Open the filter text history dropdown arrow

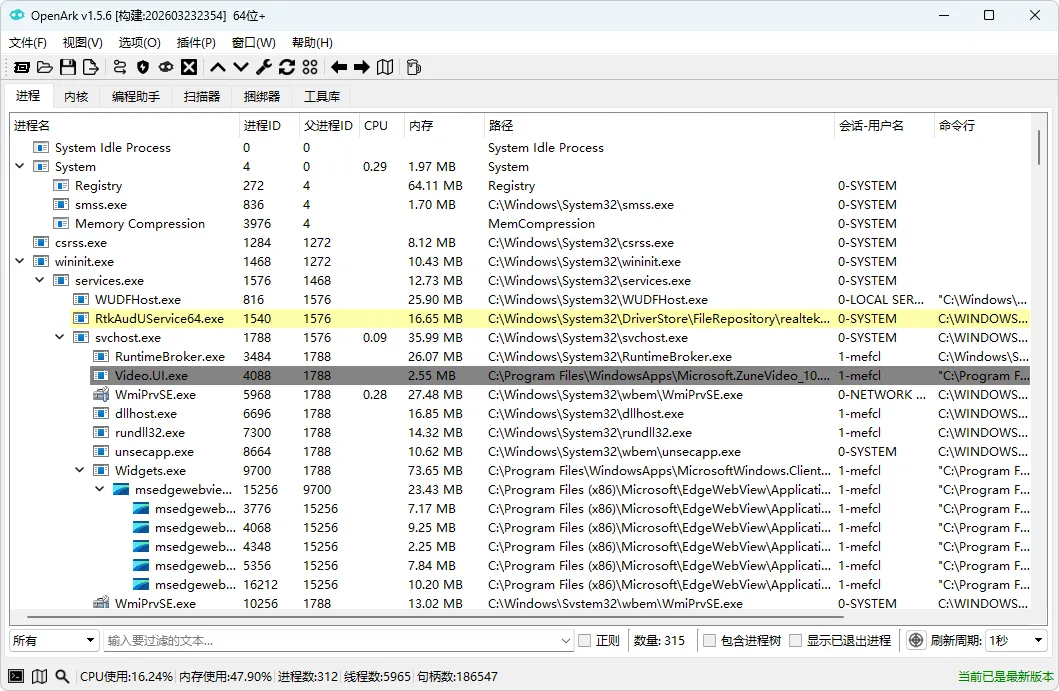[566, 640]
